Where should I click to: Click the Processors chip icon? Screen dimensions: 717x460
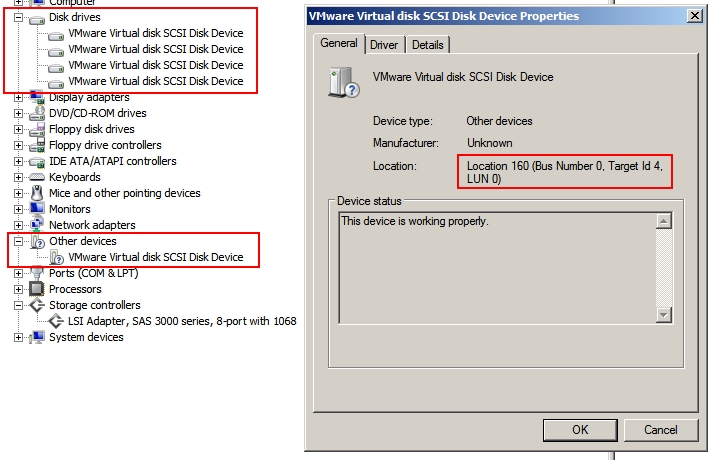tap(37, 289)
